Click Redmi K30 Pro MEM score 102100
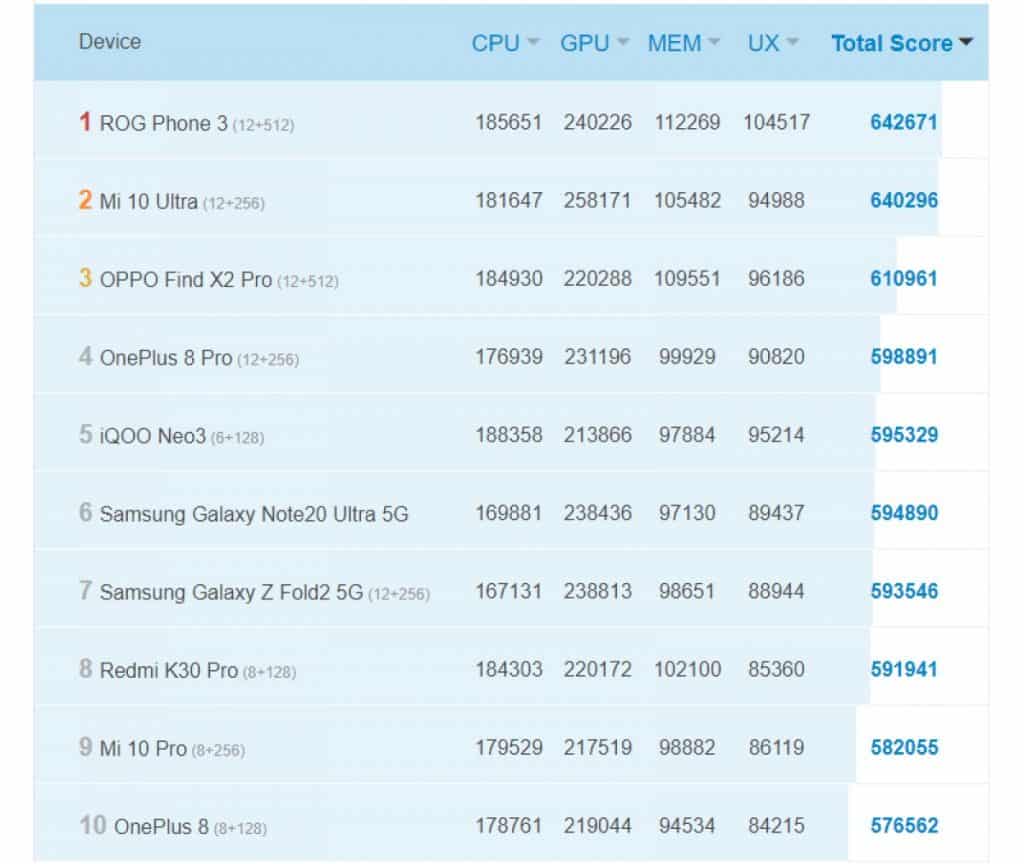This screenshot has width=1024, height=864. (x=687, y=669)
